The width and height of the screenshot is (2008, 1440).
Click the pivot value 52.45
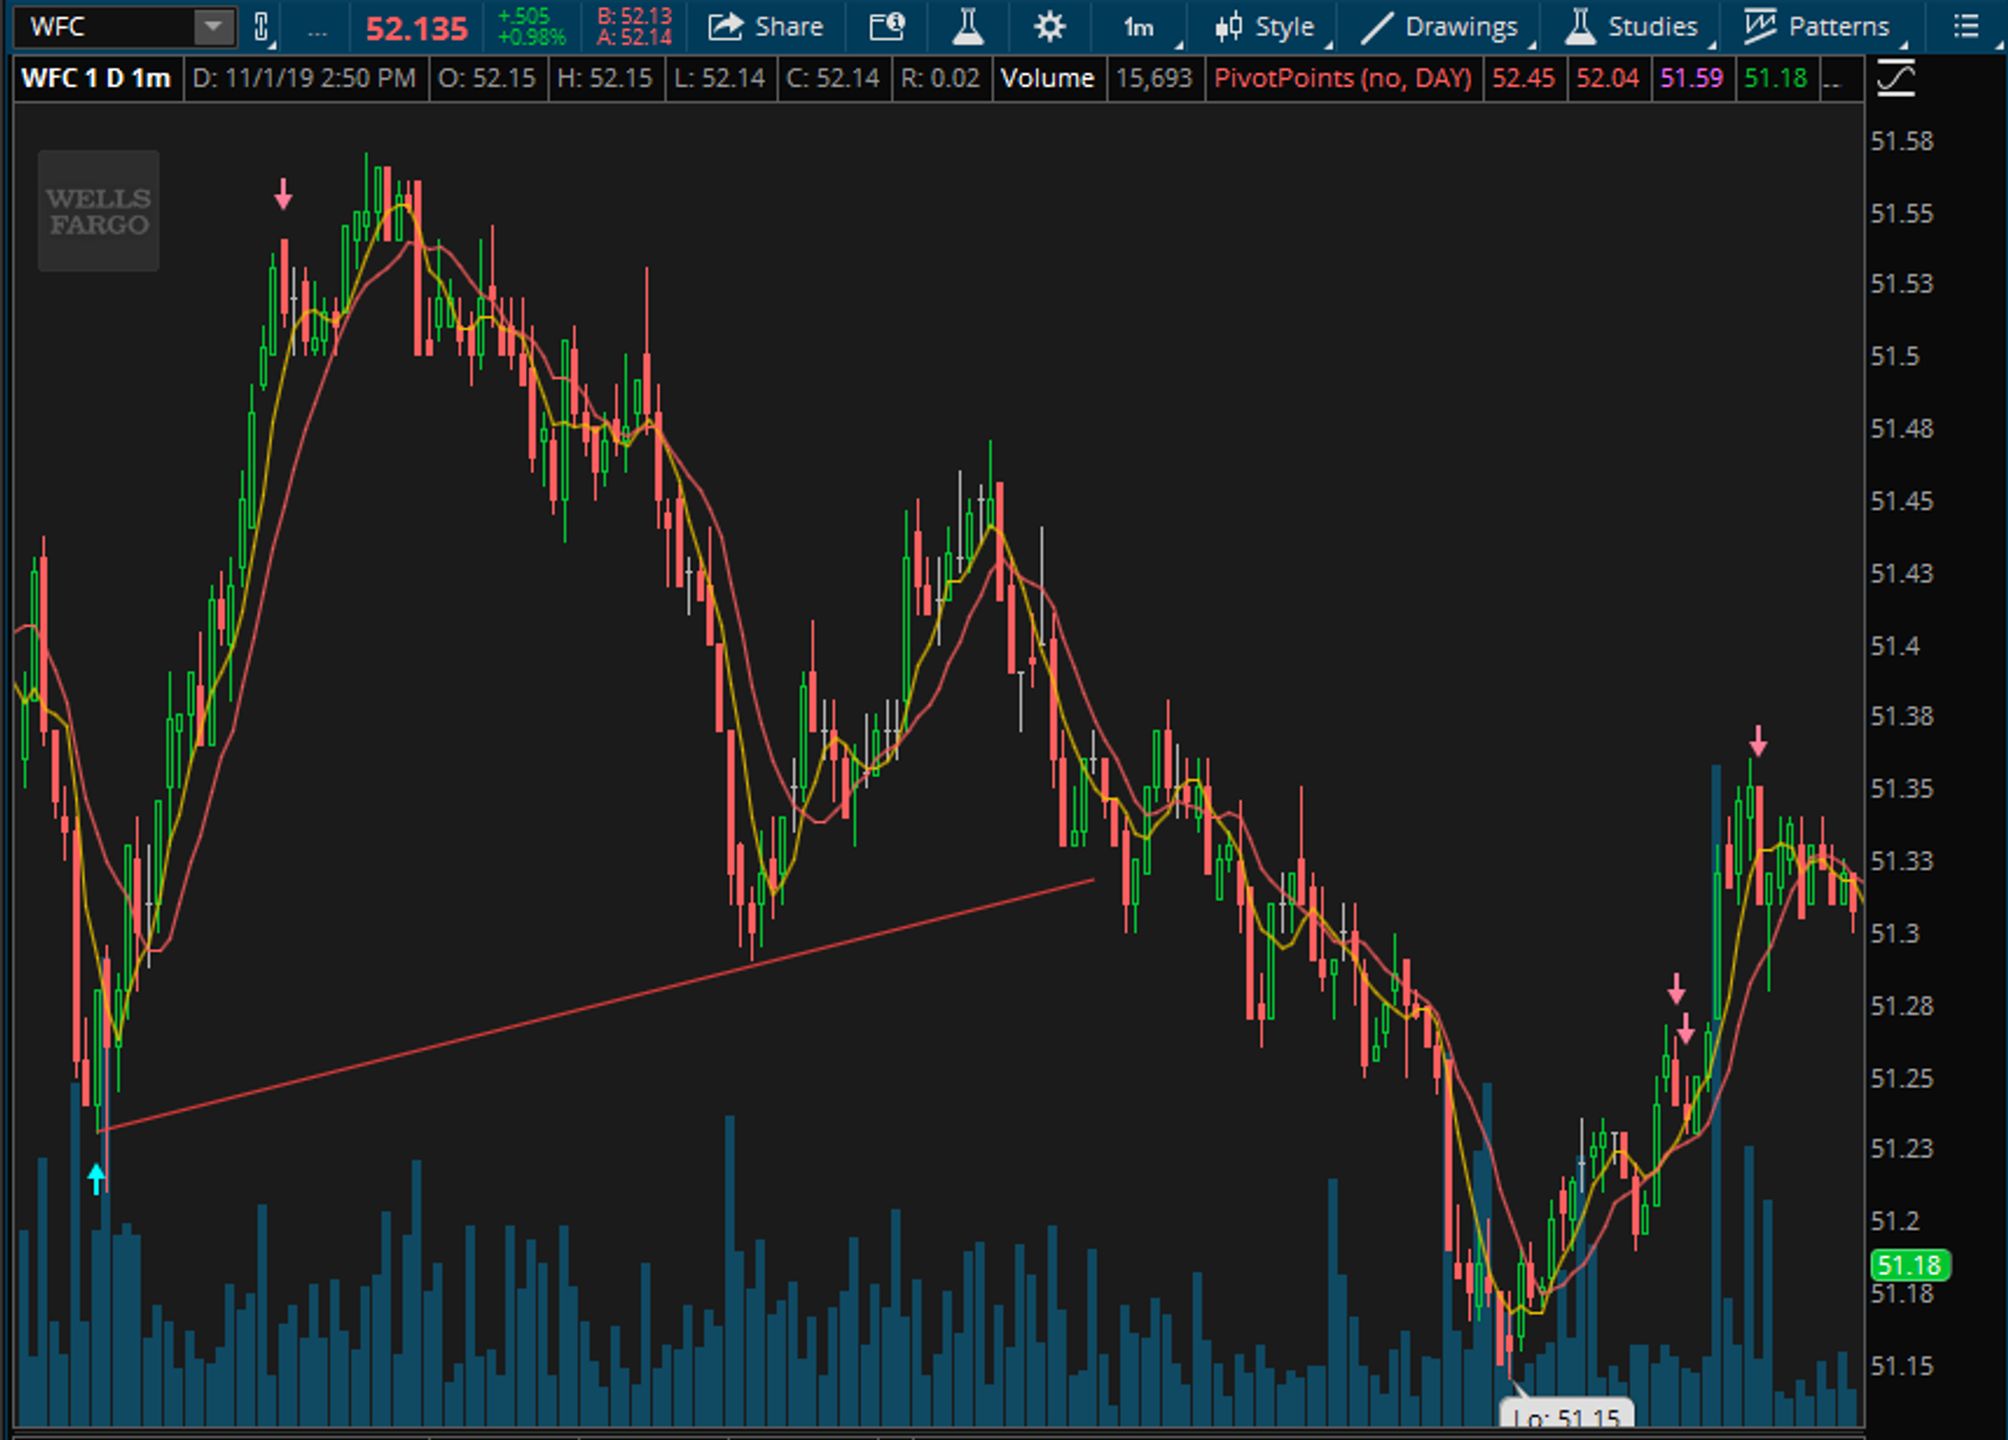tap(1522, 78)
